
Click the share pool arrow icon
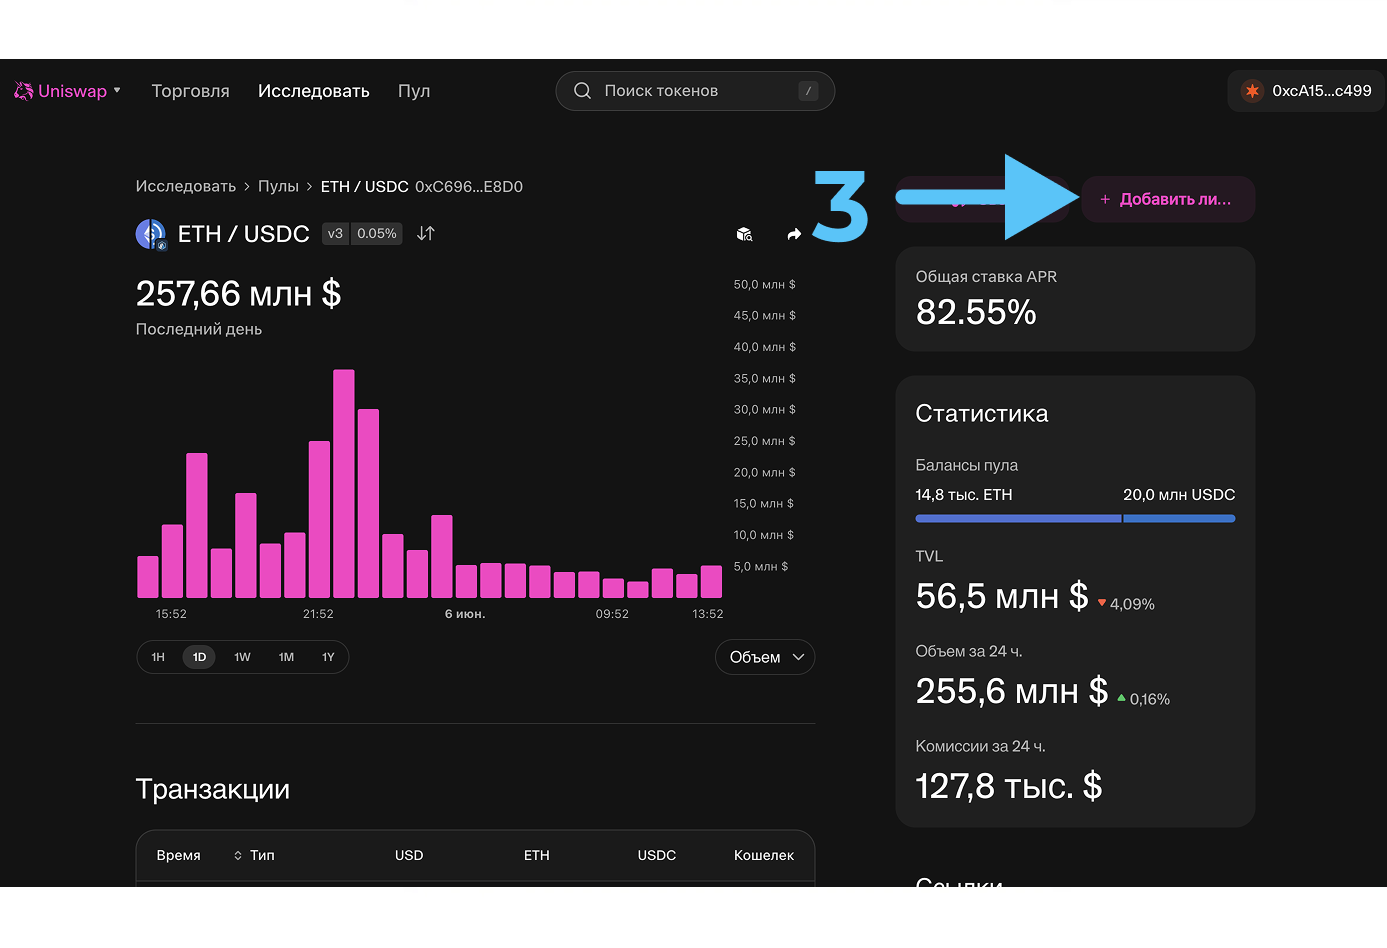click(794, 234)
